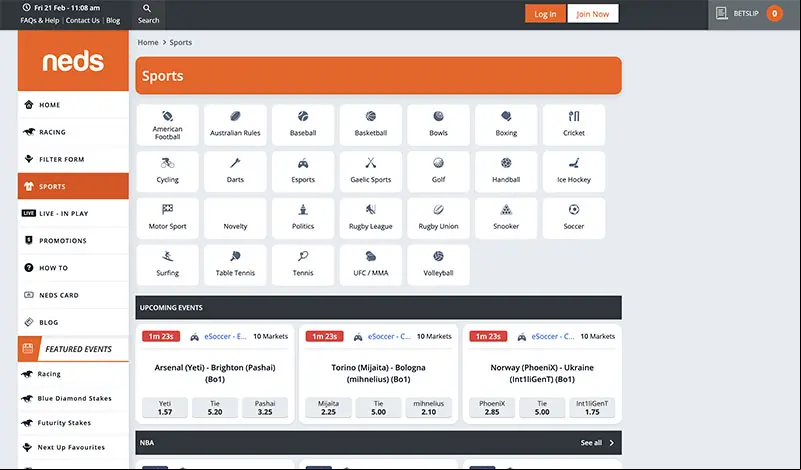Open the Surfing sport tile

168,265
